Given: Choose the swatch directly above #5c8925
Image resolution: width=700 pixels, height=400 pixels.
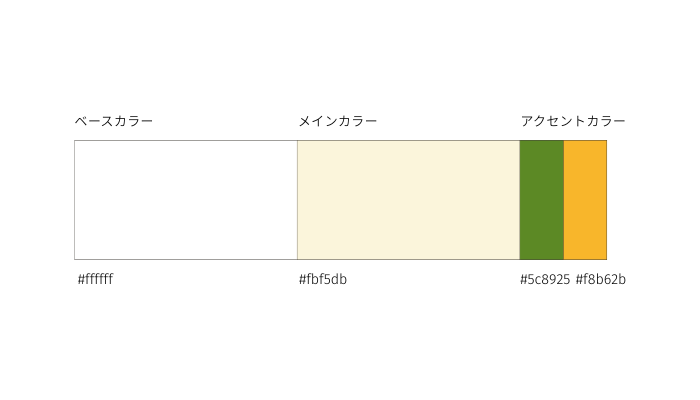Looking at the screenshot, I should pyautogui.click(x=542, y=200).
